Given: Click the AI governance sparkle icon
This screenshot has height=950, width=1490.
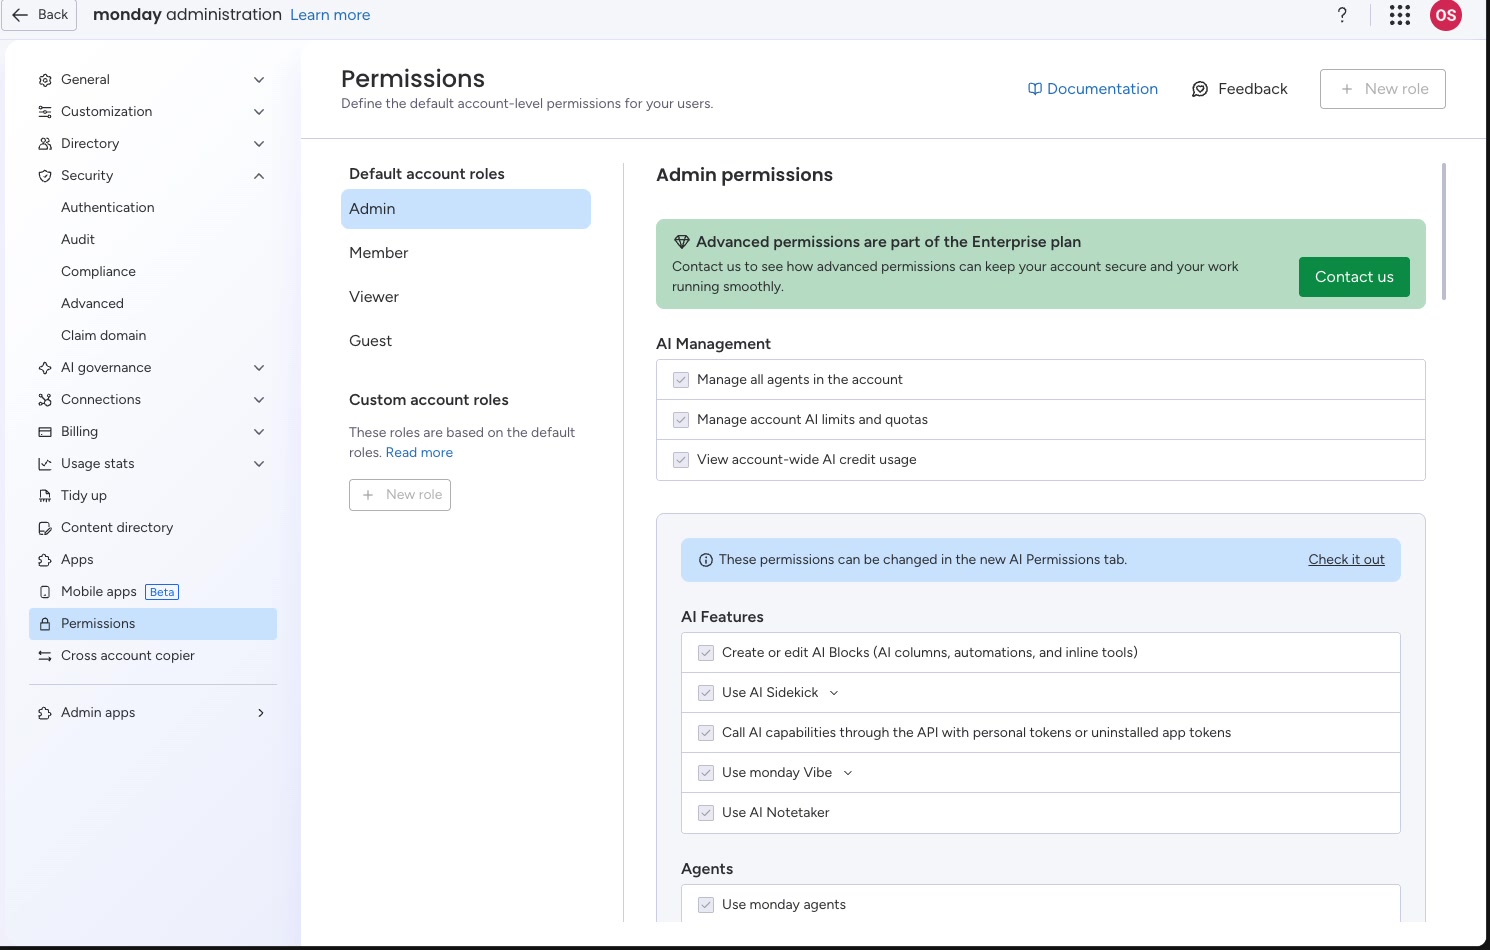Looking at the screenshot, I should [45, 368].
